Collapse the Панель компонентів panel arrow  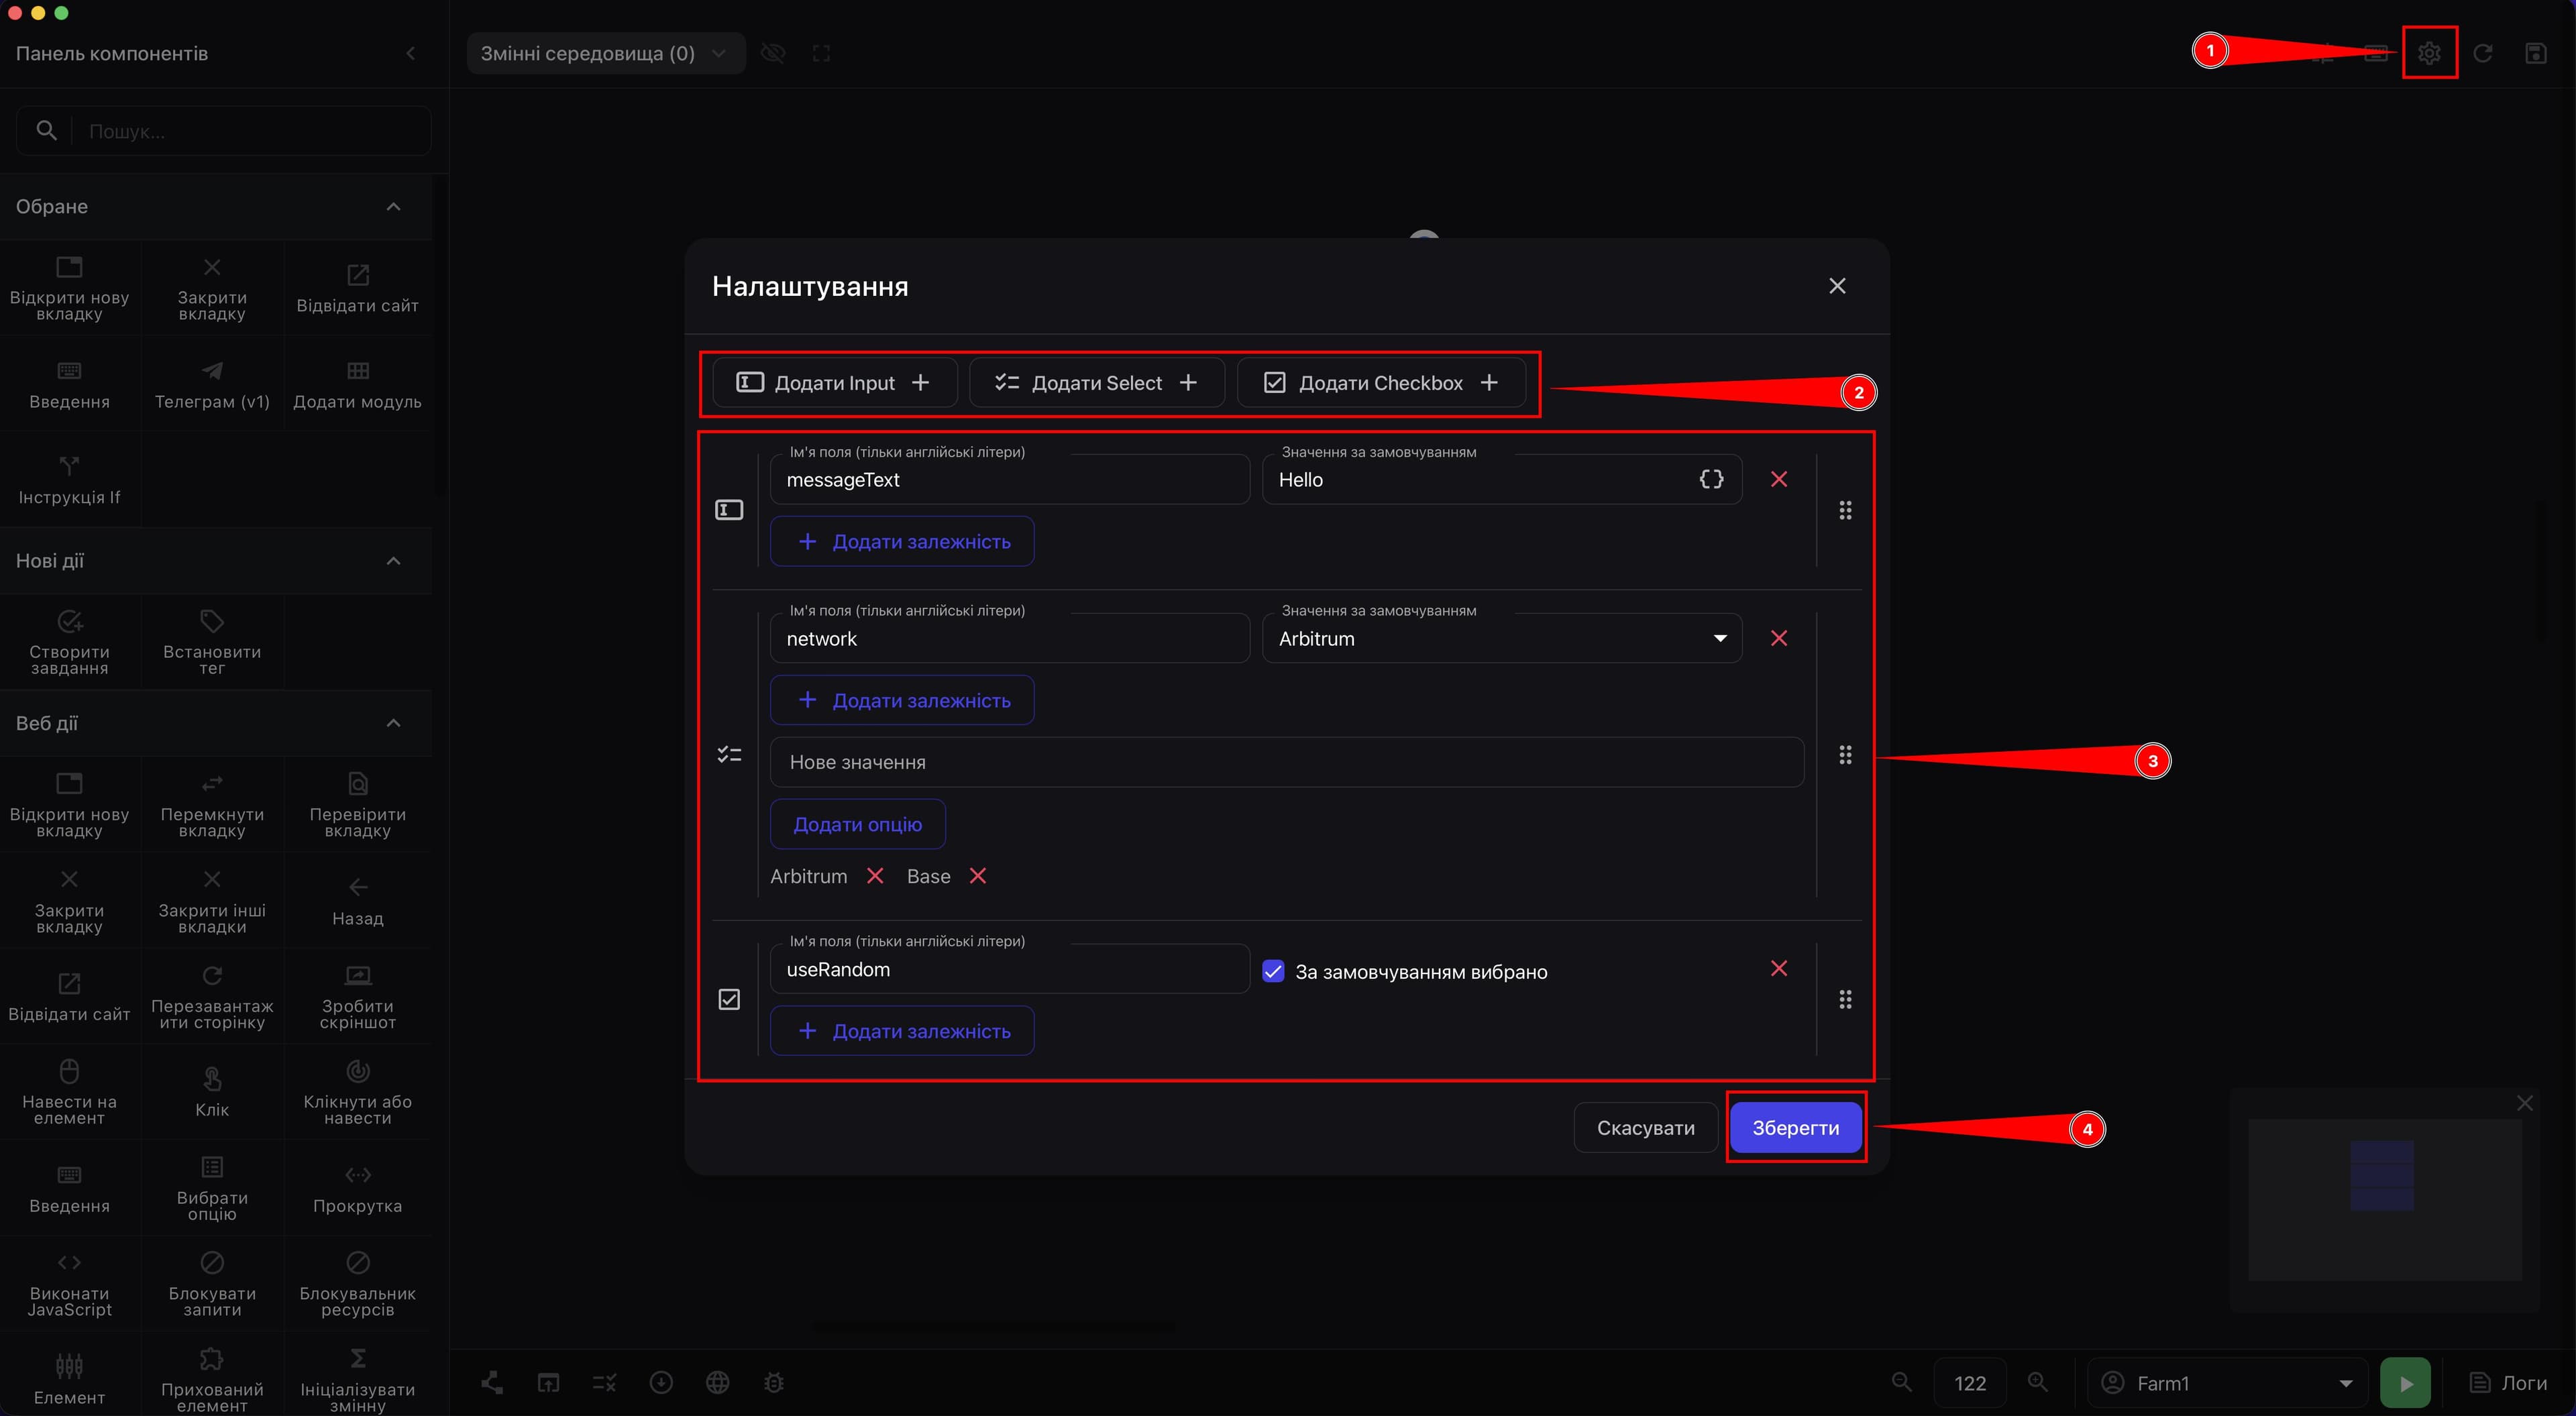pyautogui.click(x=411, y=53)
